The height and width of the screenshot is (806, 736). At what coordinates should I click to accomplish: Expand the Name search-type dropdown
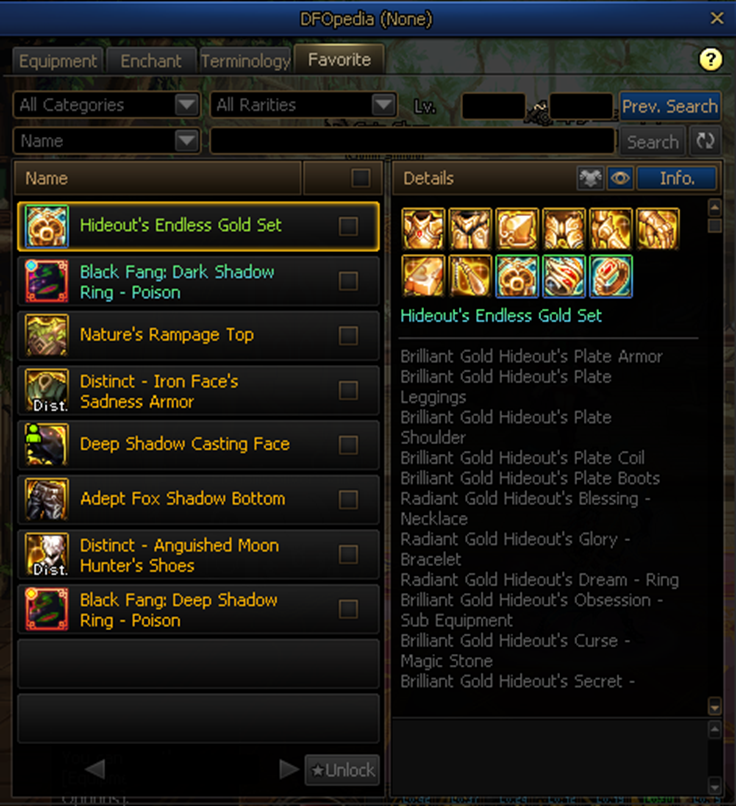click(x=106, y=141)
